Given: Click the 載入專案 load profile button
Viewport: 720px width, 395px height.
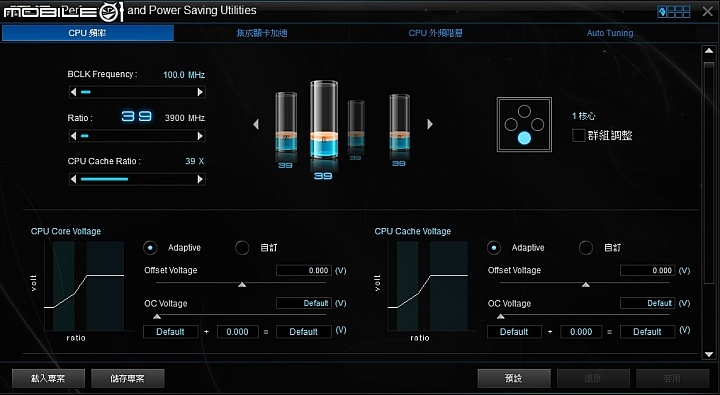Looking at the screenshot, I should tap(48, 378).
